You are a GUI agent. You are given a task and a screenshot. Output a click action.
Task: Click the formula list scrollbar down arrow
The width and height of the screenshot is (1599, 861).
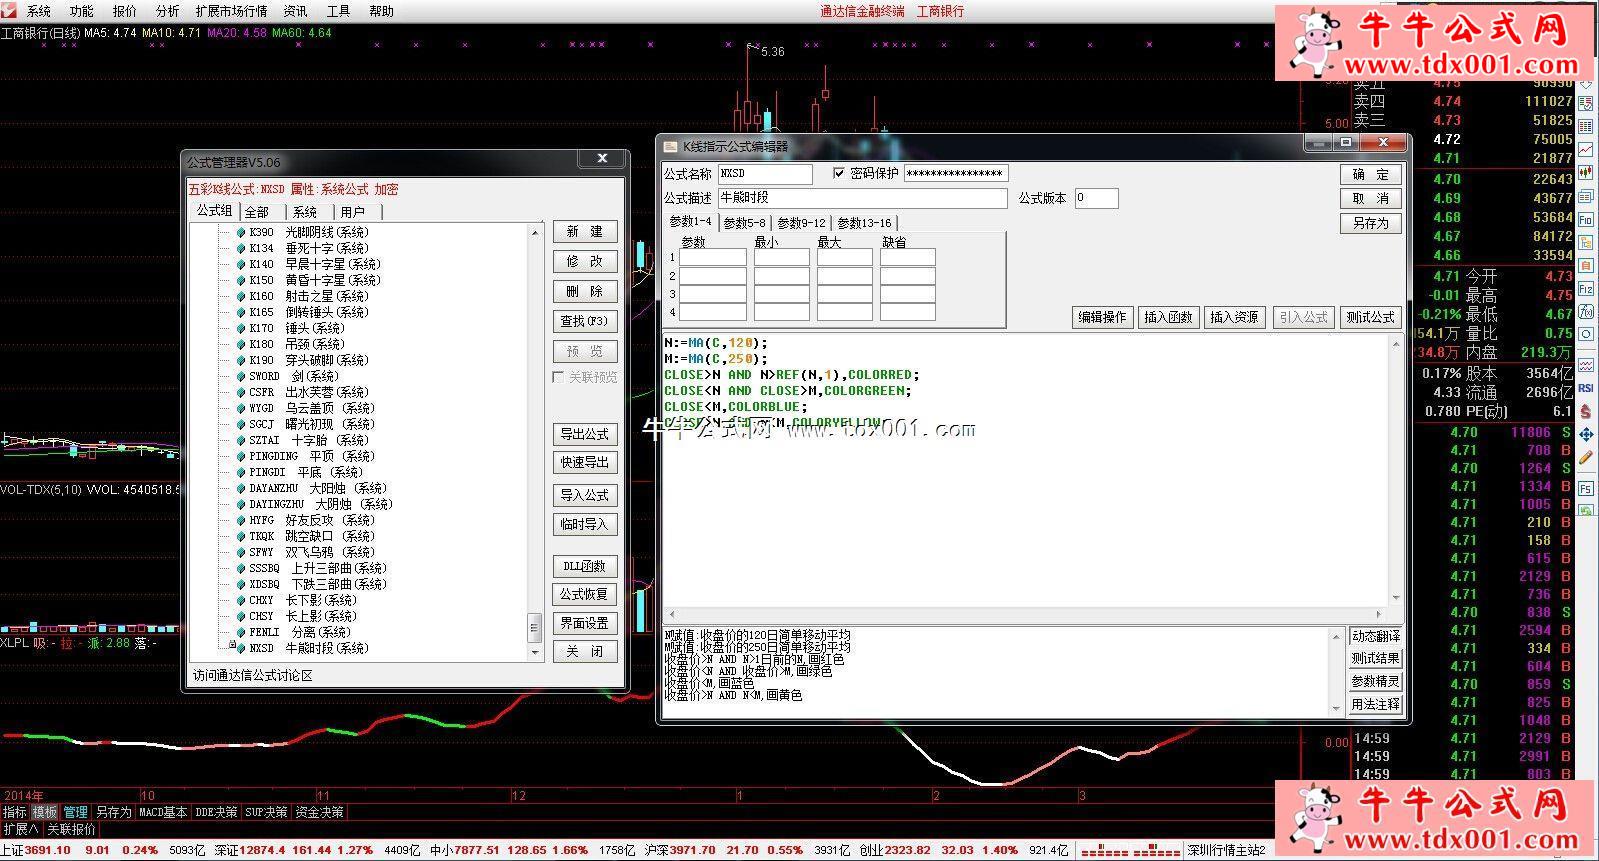[535, 652]
